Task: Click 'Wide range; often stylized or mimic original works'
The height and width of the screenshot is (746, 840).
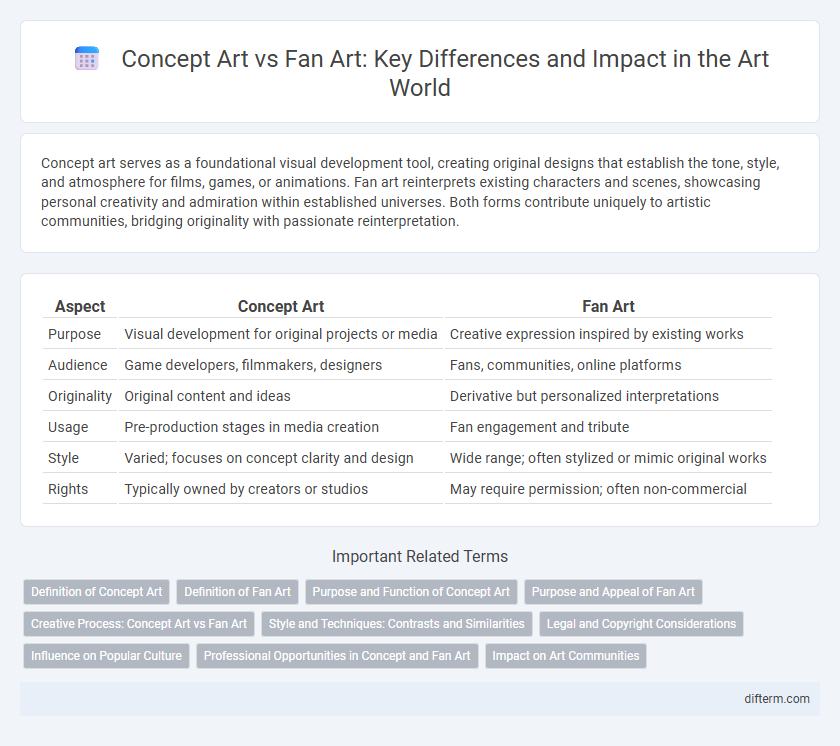Action: pos(608,458)
